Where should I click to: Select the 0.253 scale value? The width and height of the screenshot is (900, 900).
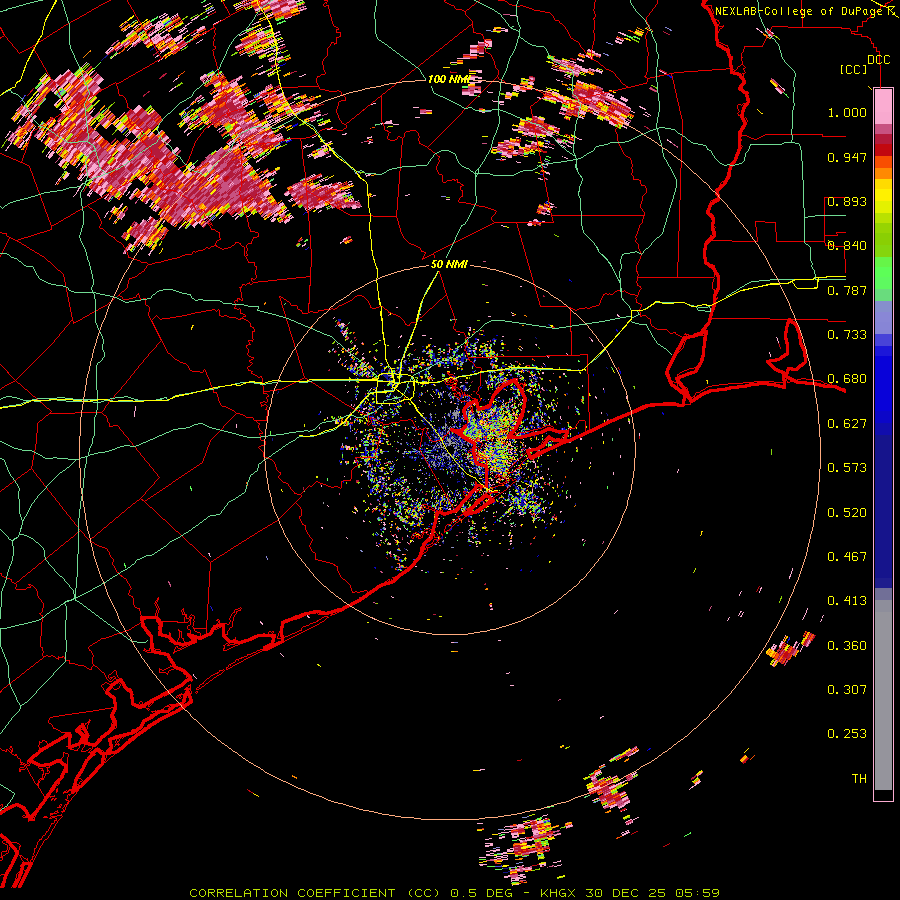847,734
